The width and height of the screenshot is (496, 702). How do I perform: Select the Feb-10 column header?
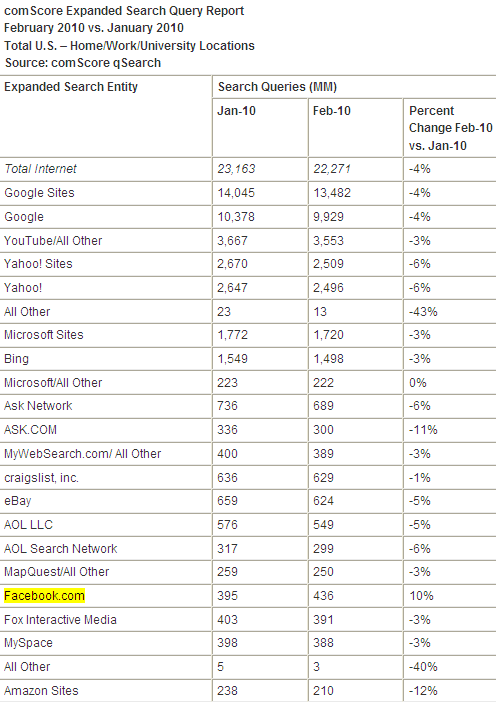click(x=332, y=111)
